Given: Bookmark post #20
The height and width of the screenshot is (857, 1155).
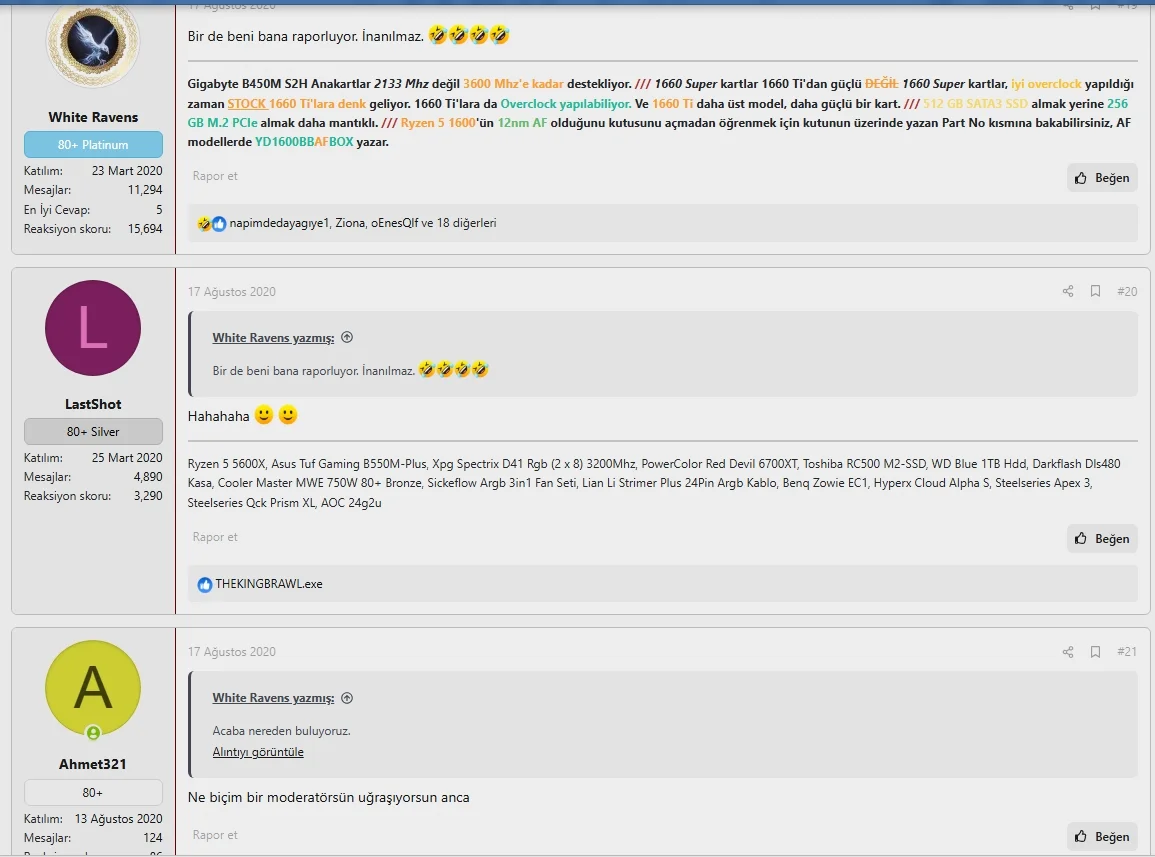Looking at the screenshot, I should click(1095, 291).
